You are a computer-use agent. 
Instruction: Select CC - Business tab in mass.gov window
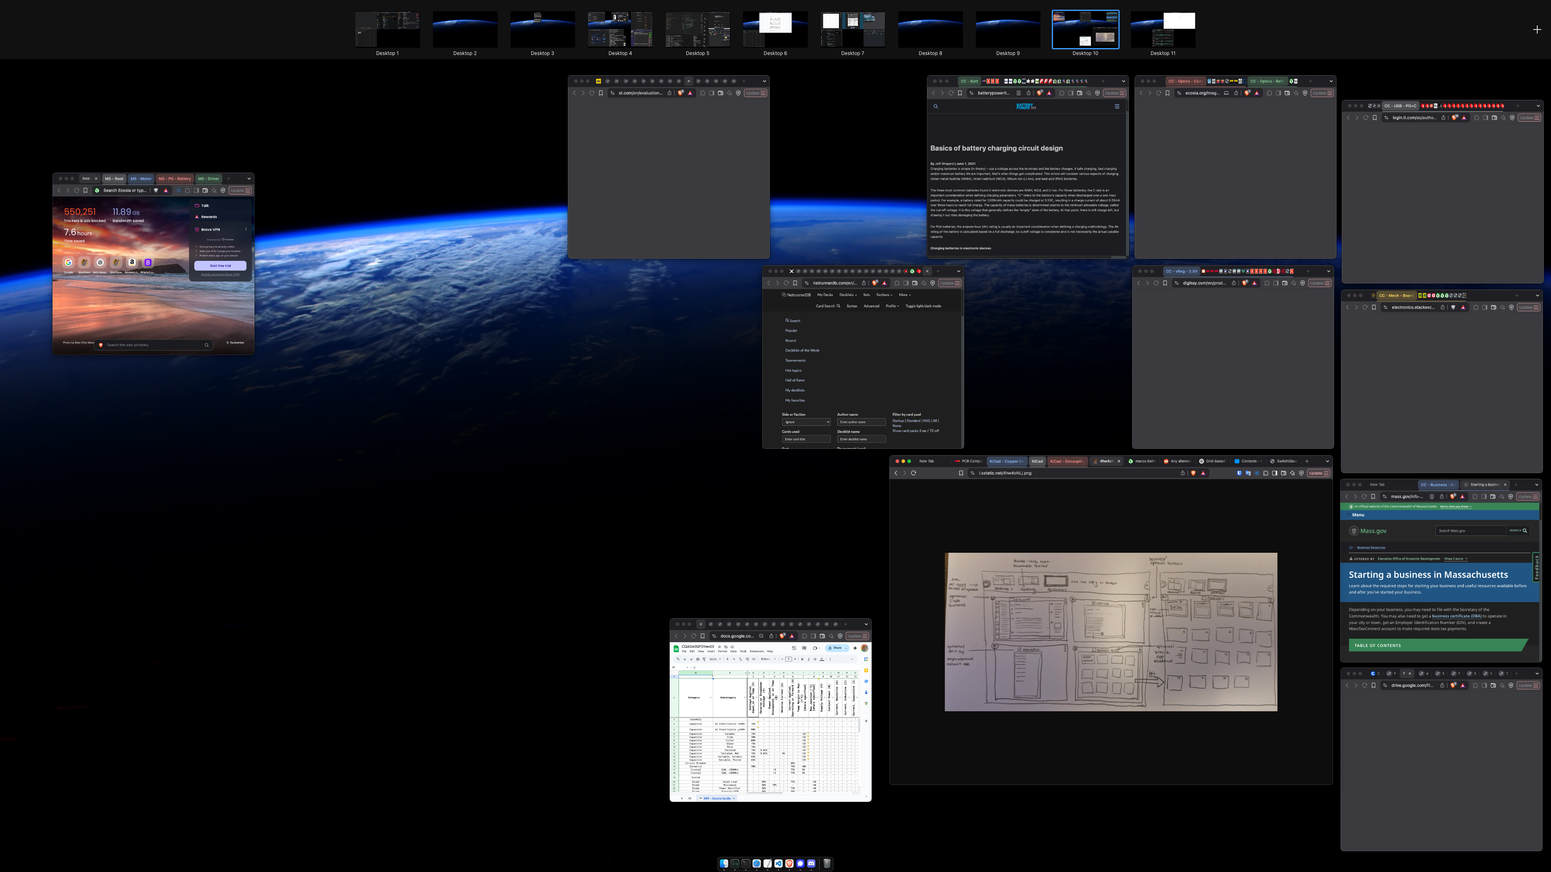pyautogui.click(x=1438, y=485)
